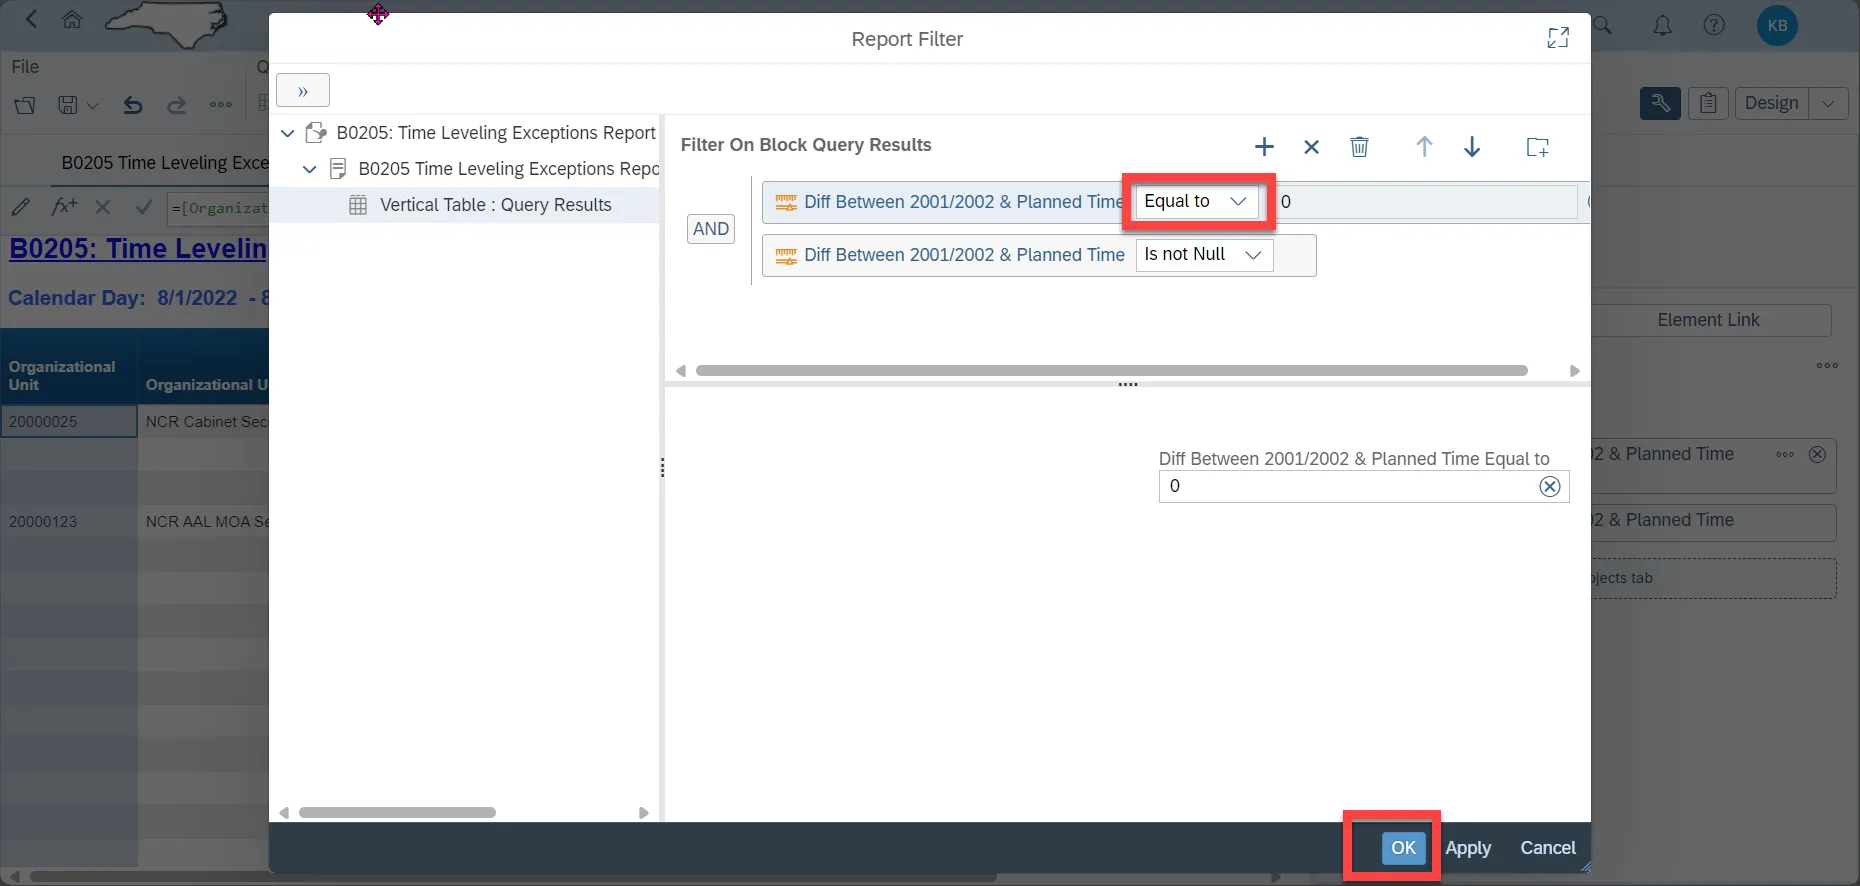Select the B0205: Time Leveling Exceptions Report document node
This screenshot has width=1860, height=886.
496,133
